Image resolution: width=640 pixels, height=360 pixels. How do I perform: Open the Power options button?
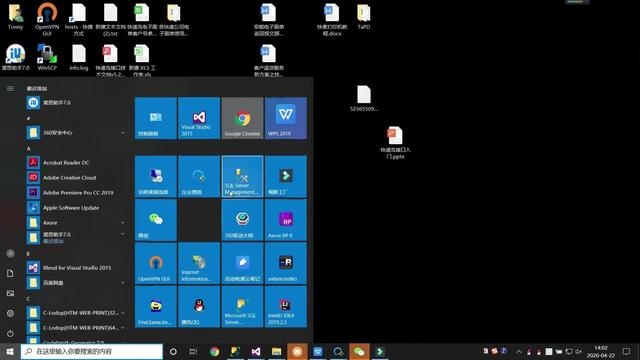[x=10, y=333]
